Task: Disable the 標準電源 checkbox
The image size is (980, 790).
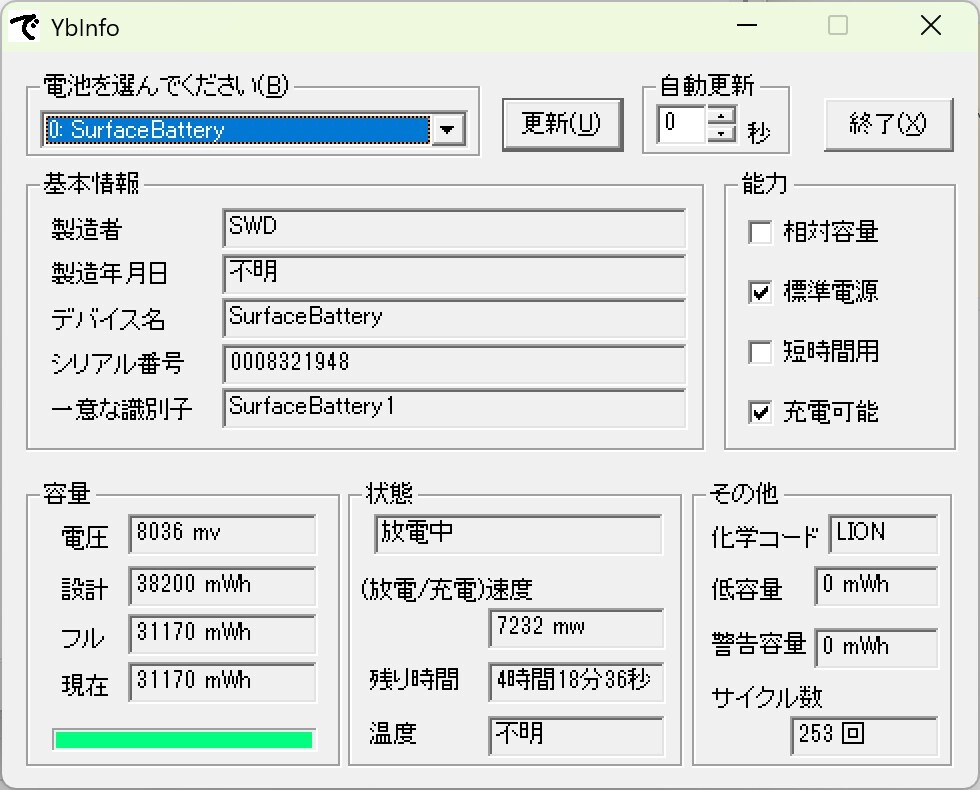Action: [759, 292]
